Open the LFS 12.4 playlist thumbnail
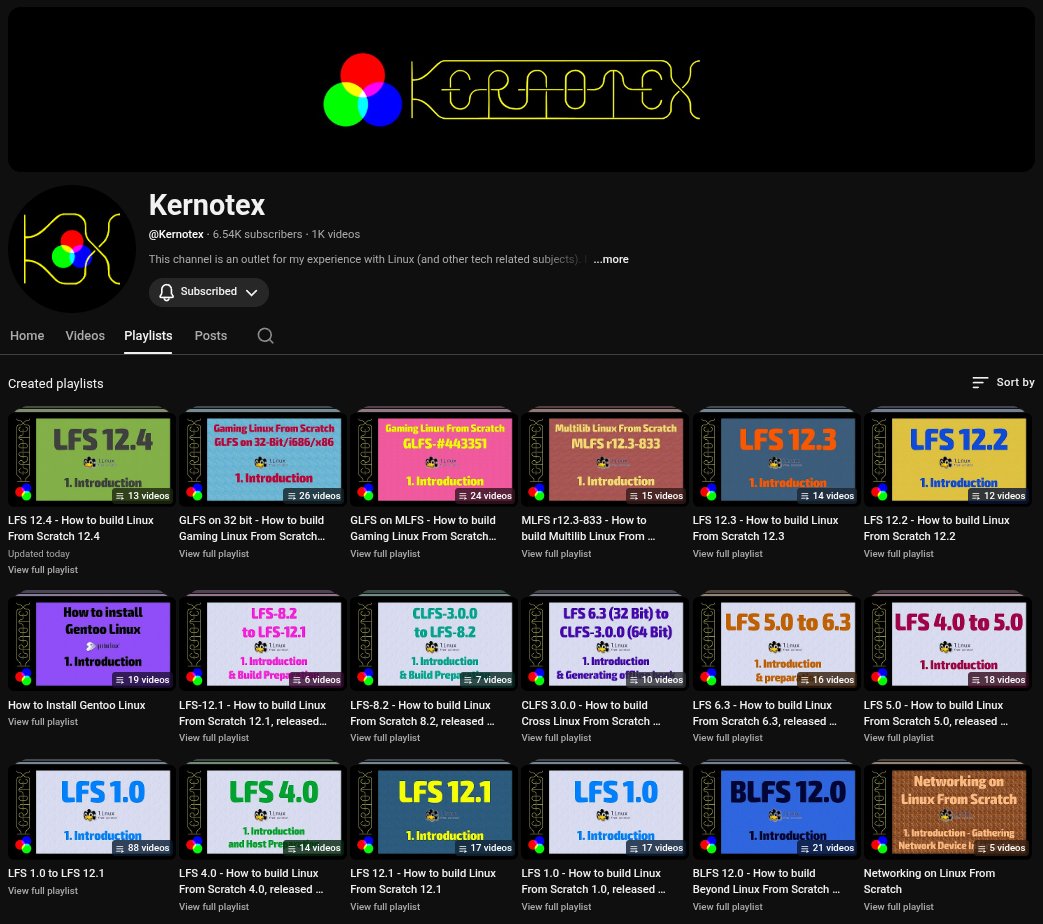Viewport: 1043px width, 924px height. (x=92, y=459)
